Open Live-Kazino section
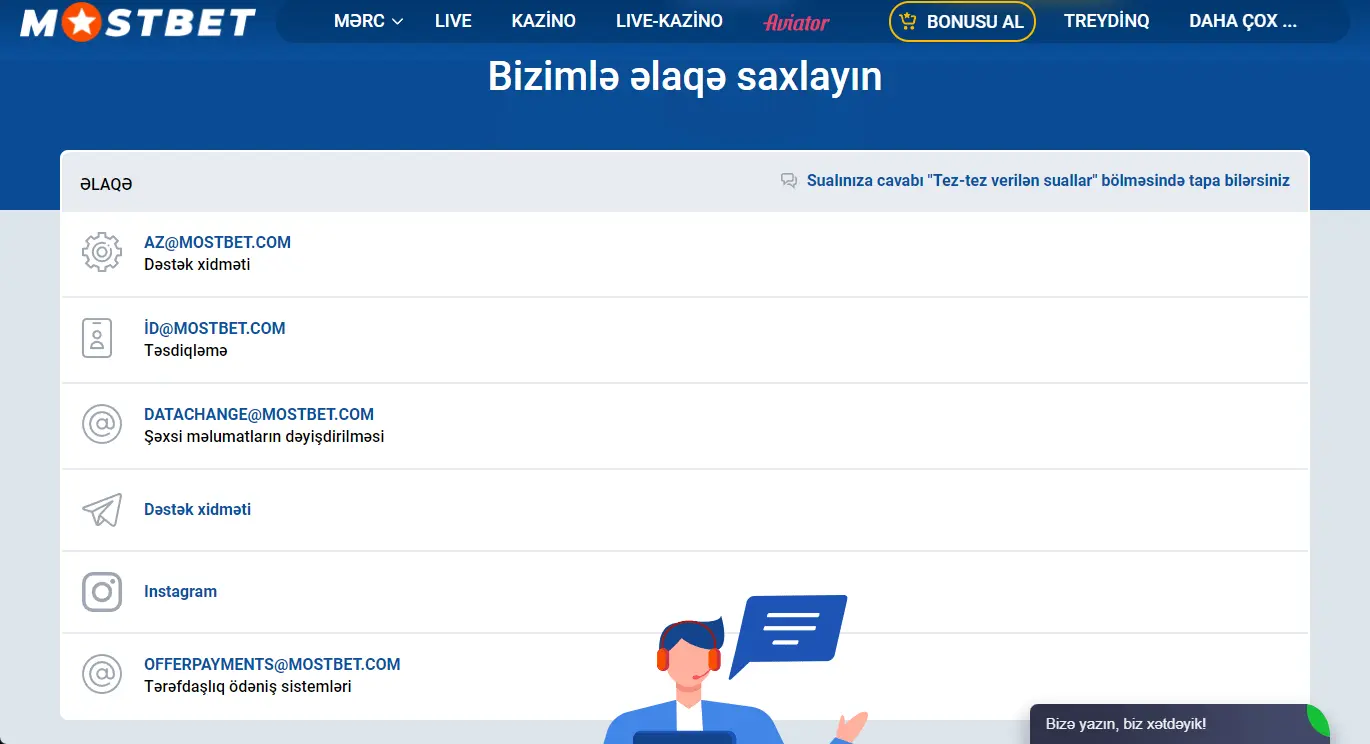Viewport: 1370px width, 744px height. pyautogui.click(x=669, y=21)
